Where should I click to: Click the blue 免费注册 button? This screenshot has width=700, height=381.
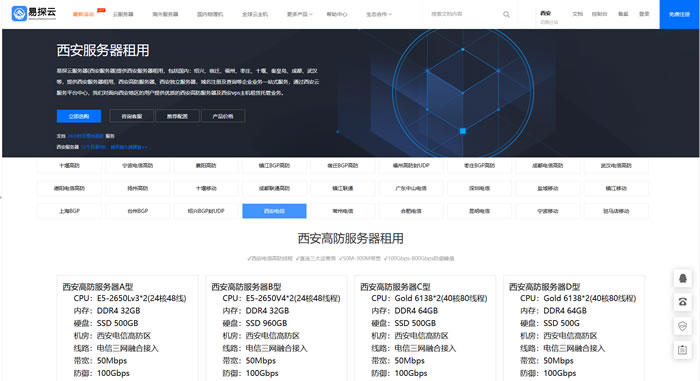pos(679,14)
